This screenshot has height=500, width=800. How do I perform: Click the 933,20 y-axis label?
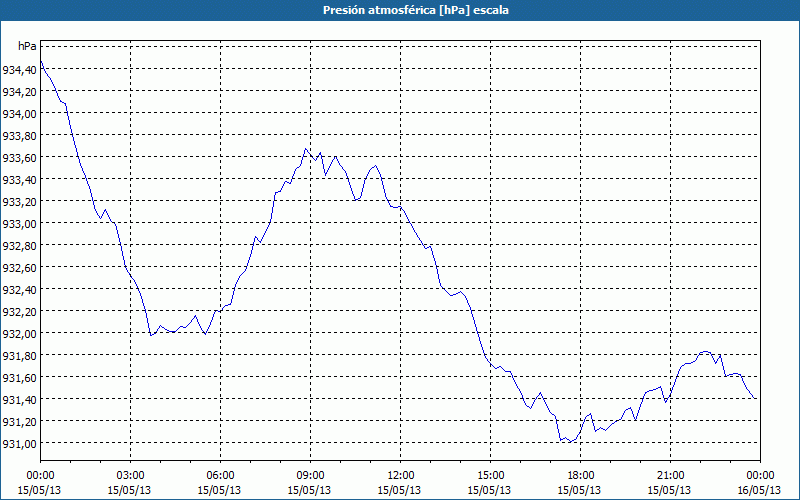click(20, 201)
